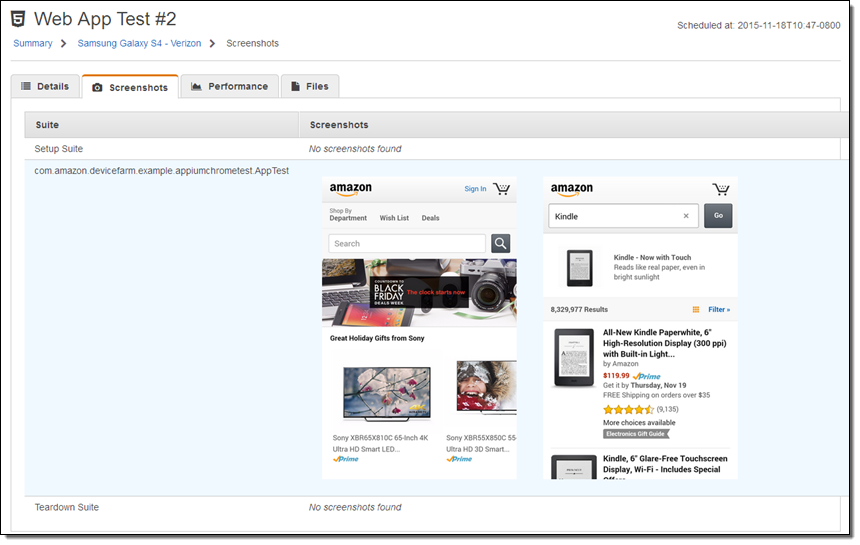Click the Amazon logo in first screenshot

tap(350, 189)
